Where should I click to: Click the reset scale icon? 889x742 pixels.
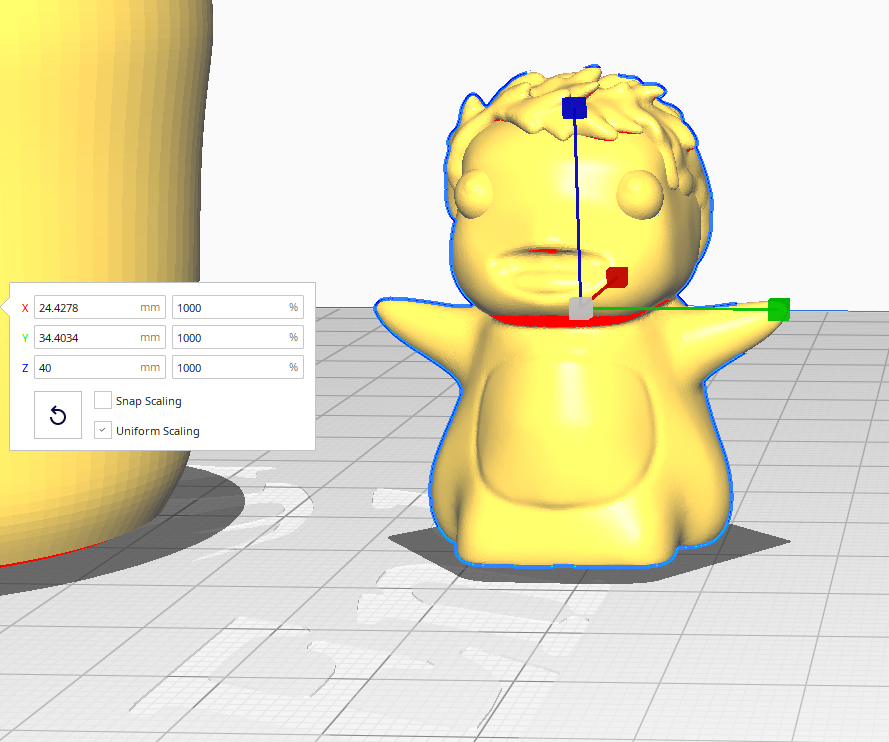coord(57,415)
